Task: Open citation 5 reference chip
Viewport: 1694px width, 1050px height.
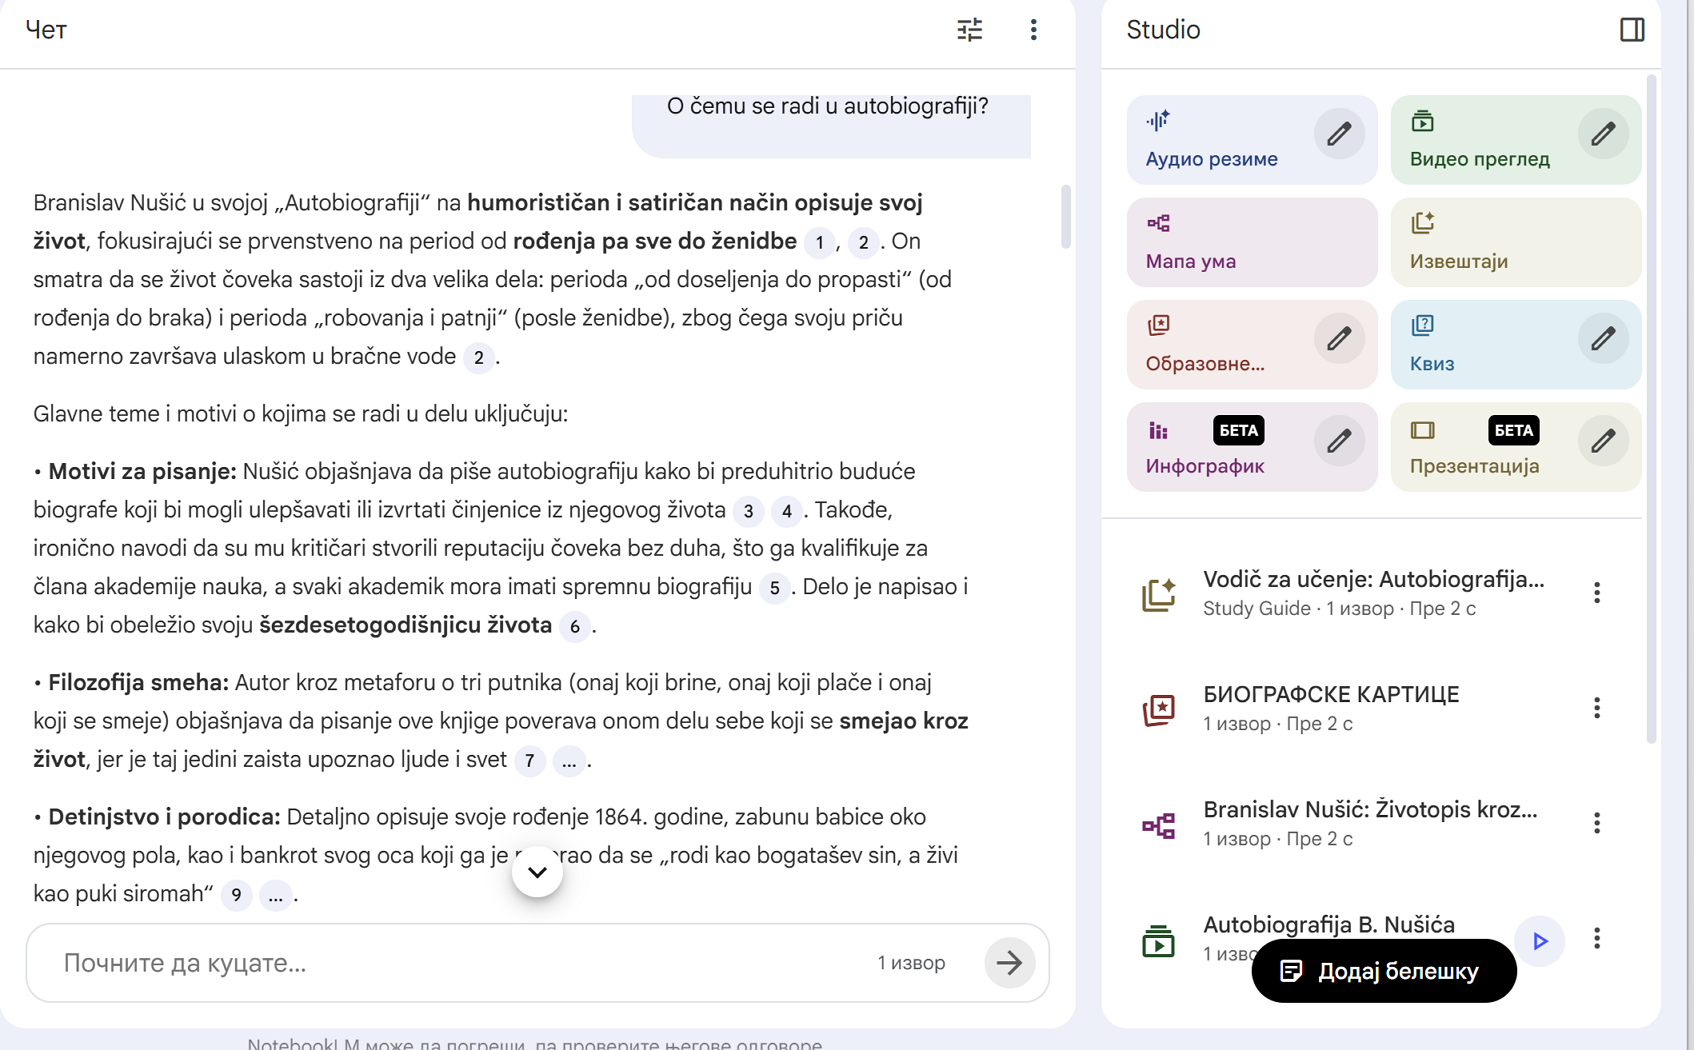Action: [x=774, y=588]
